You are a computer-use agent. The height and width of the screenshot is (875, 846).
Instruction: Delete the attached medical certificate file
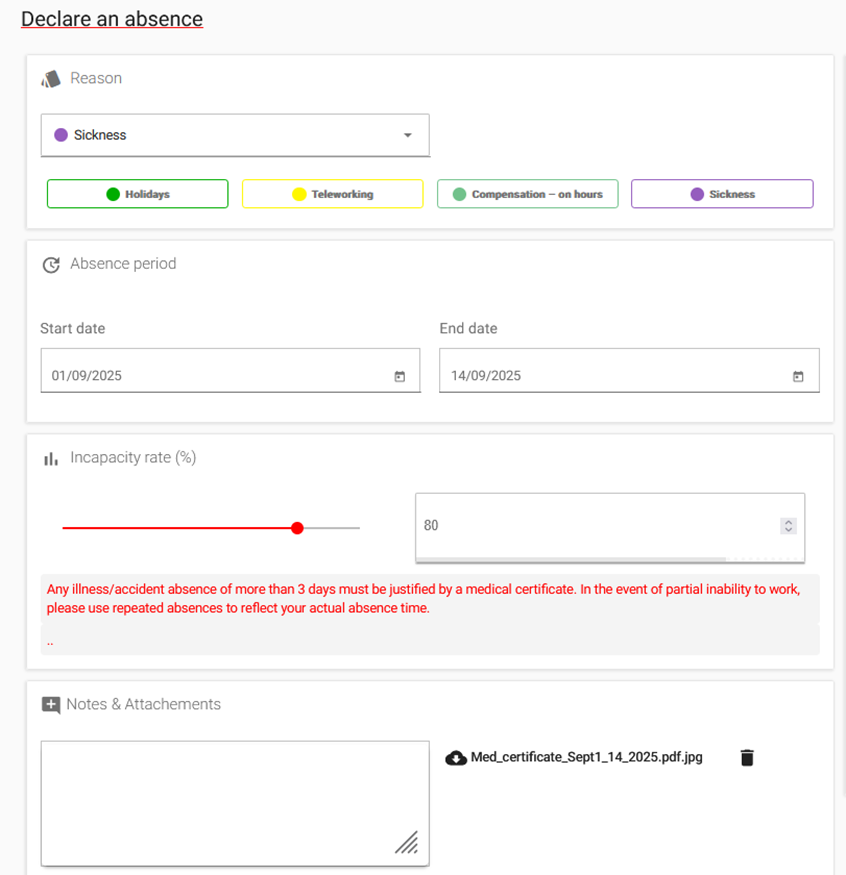[x=747, y=758]
